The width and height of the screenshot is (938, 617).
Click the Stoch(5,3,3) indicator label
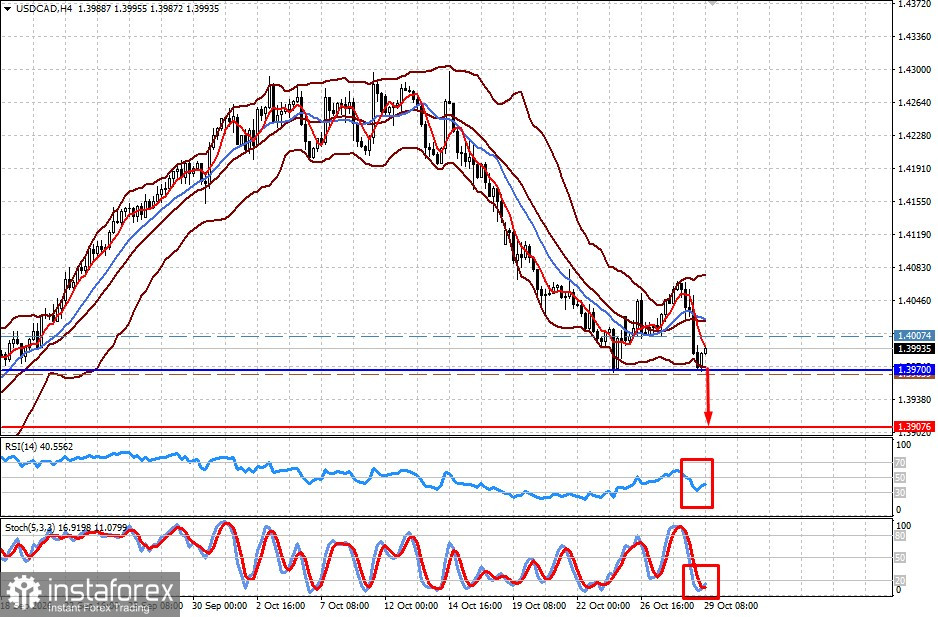click(66, 527)
